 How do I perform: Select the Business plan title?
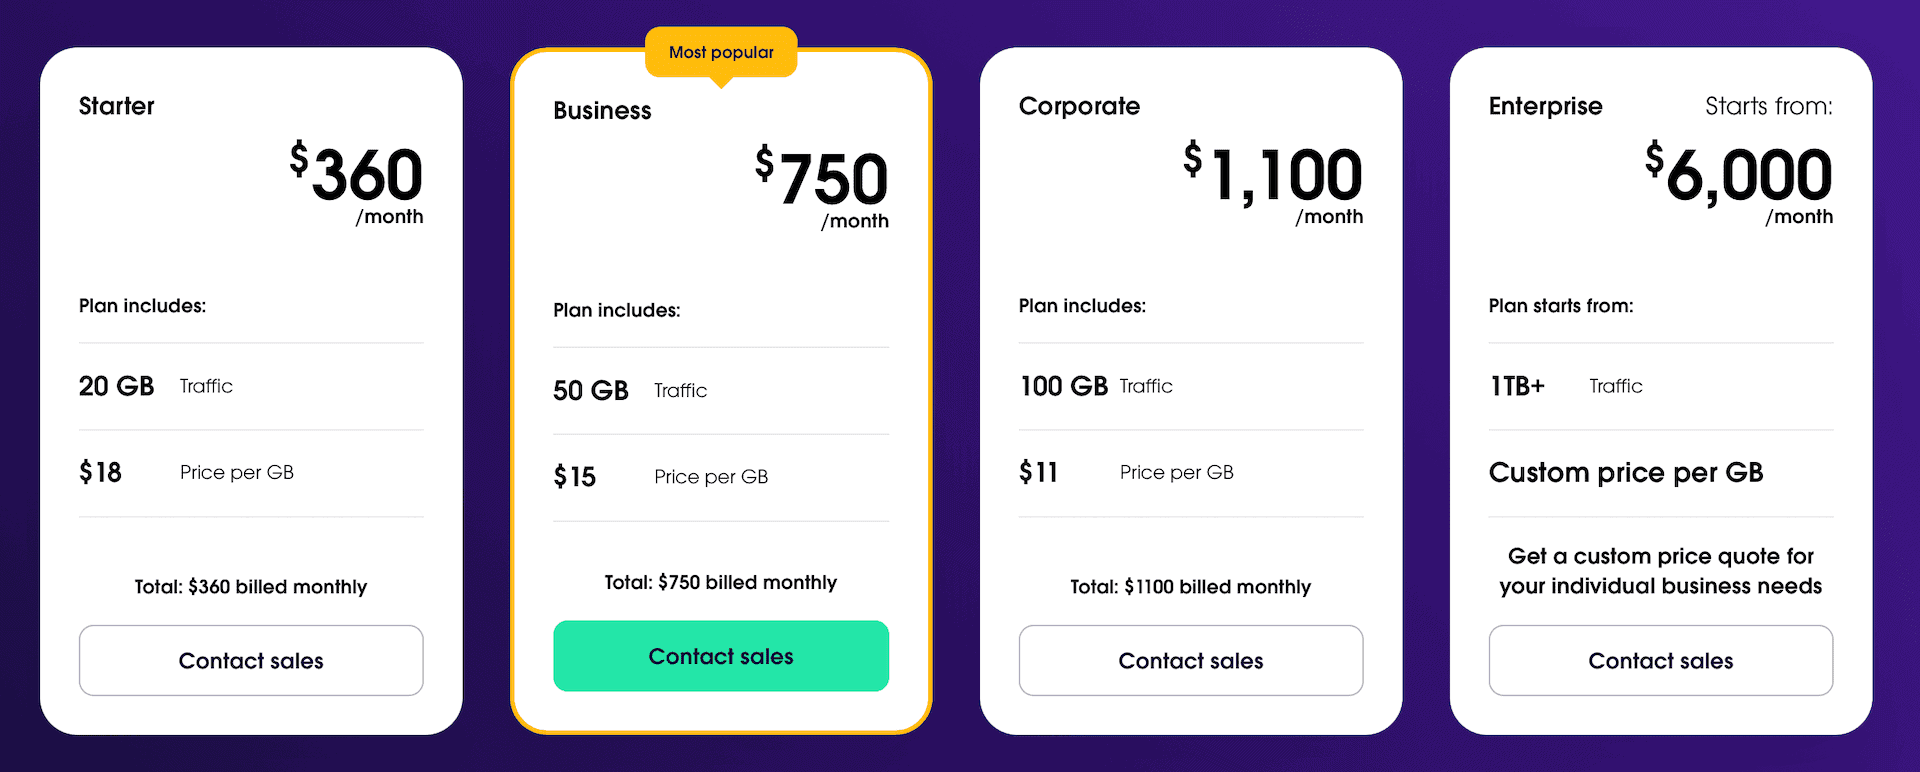602,111
